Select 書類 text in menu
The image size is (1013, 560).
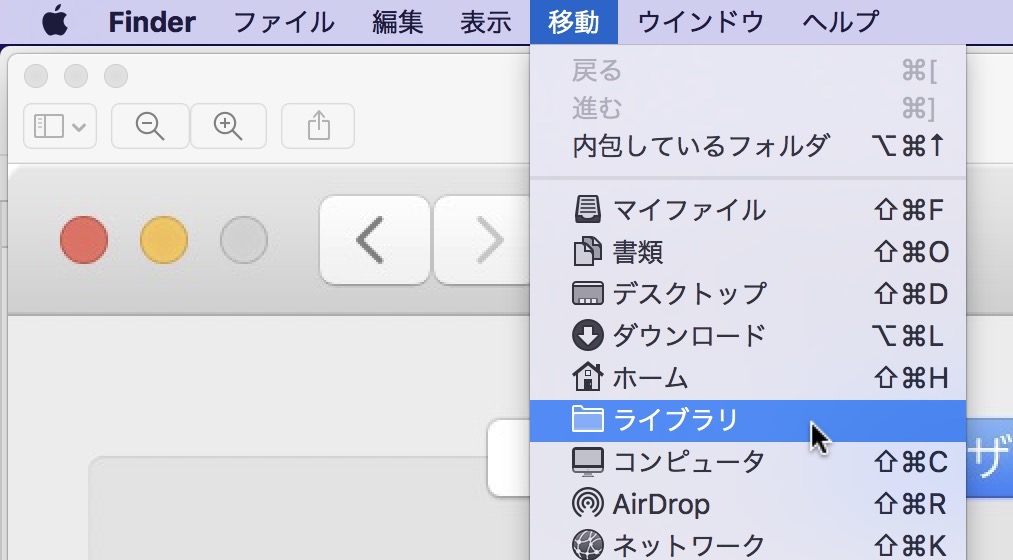pyautogui.click(x=638, y=251)
